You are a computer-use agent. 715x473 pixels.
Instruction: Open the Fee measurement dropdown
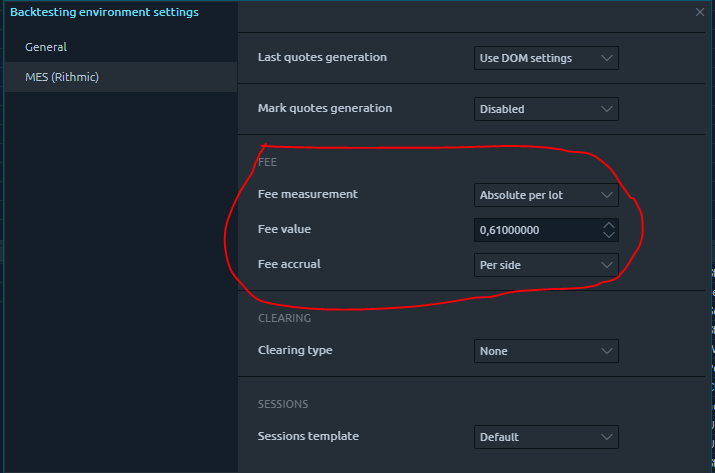[545, 195]
